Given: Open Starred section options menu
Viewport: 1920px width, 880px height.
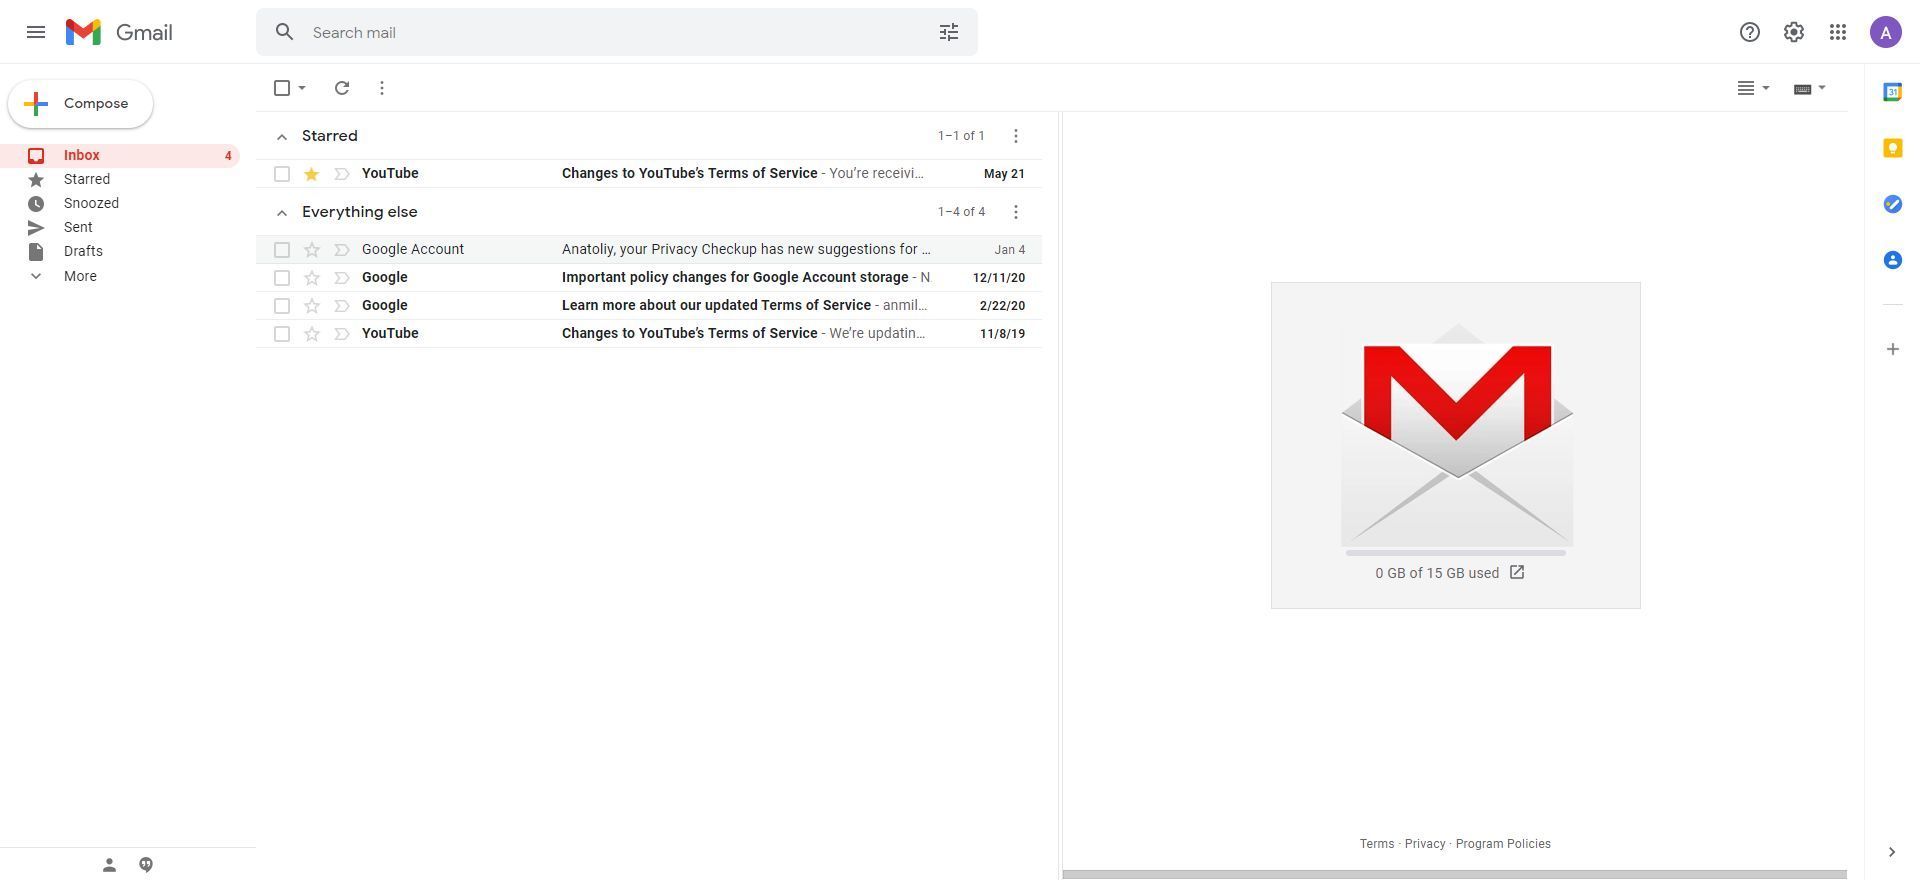Looking at the screenshot, I should coord(1016,136).
